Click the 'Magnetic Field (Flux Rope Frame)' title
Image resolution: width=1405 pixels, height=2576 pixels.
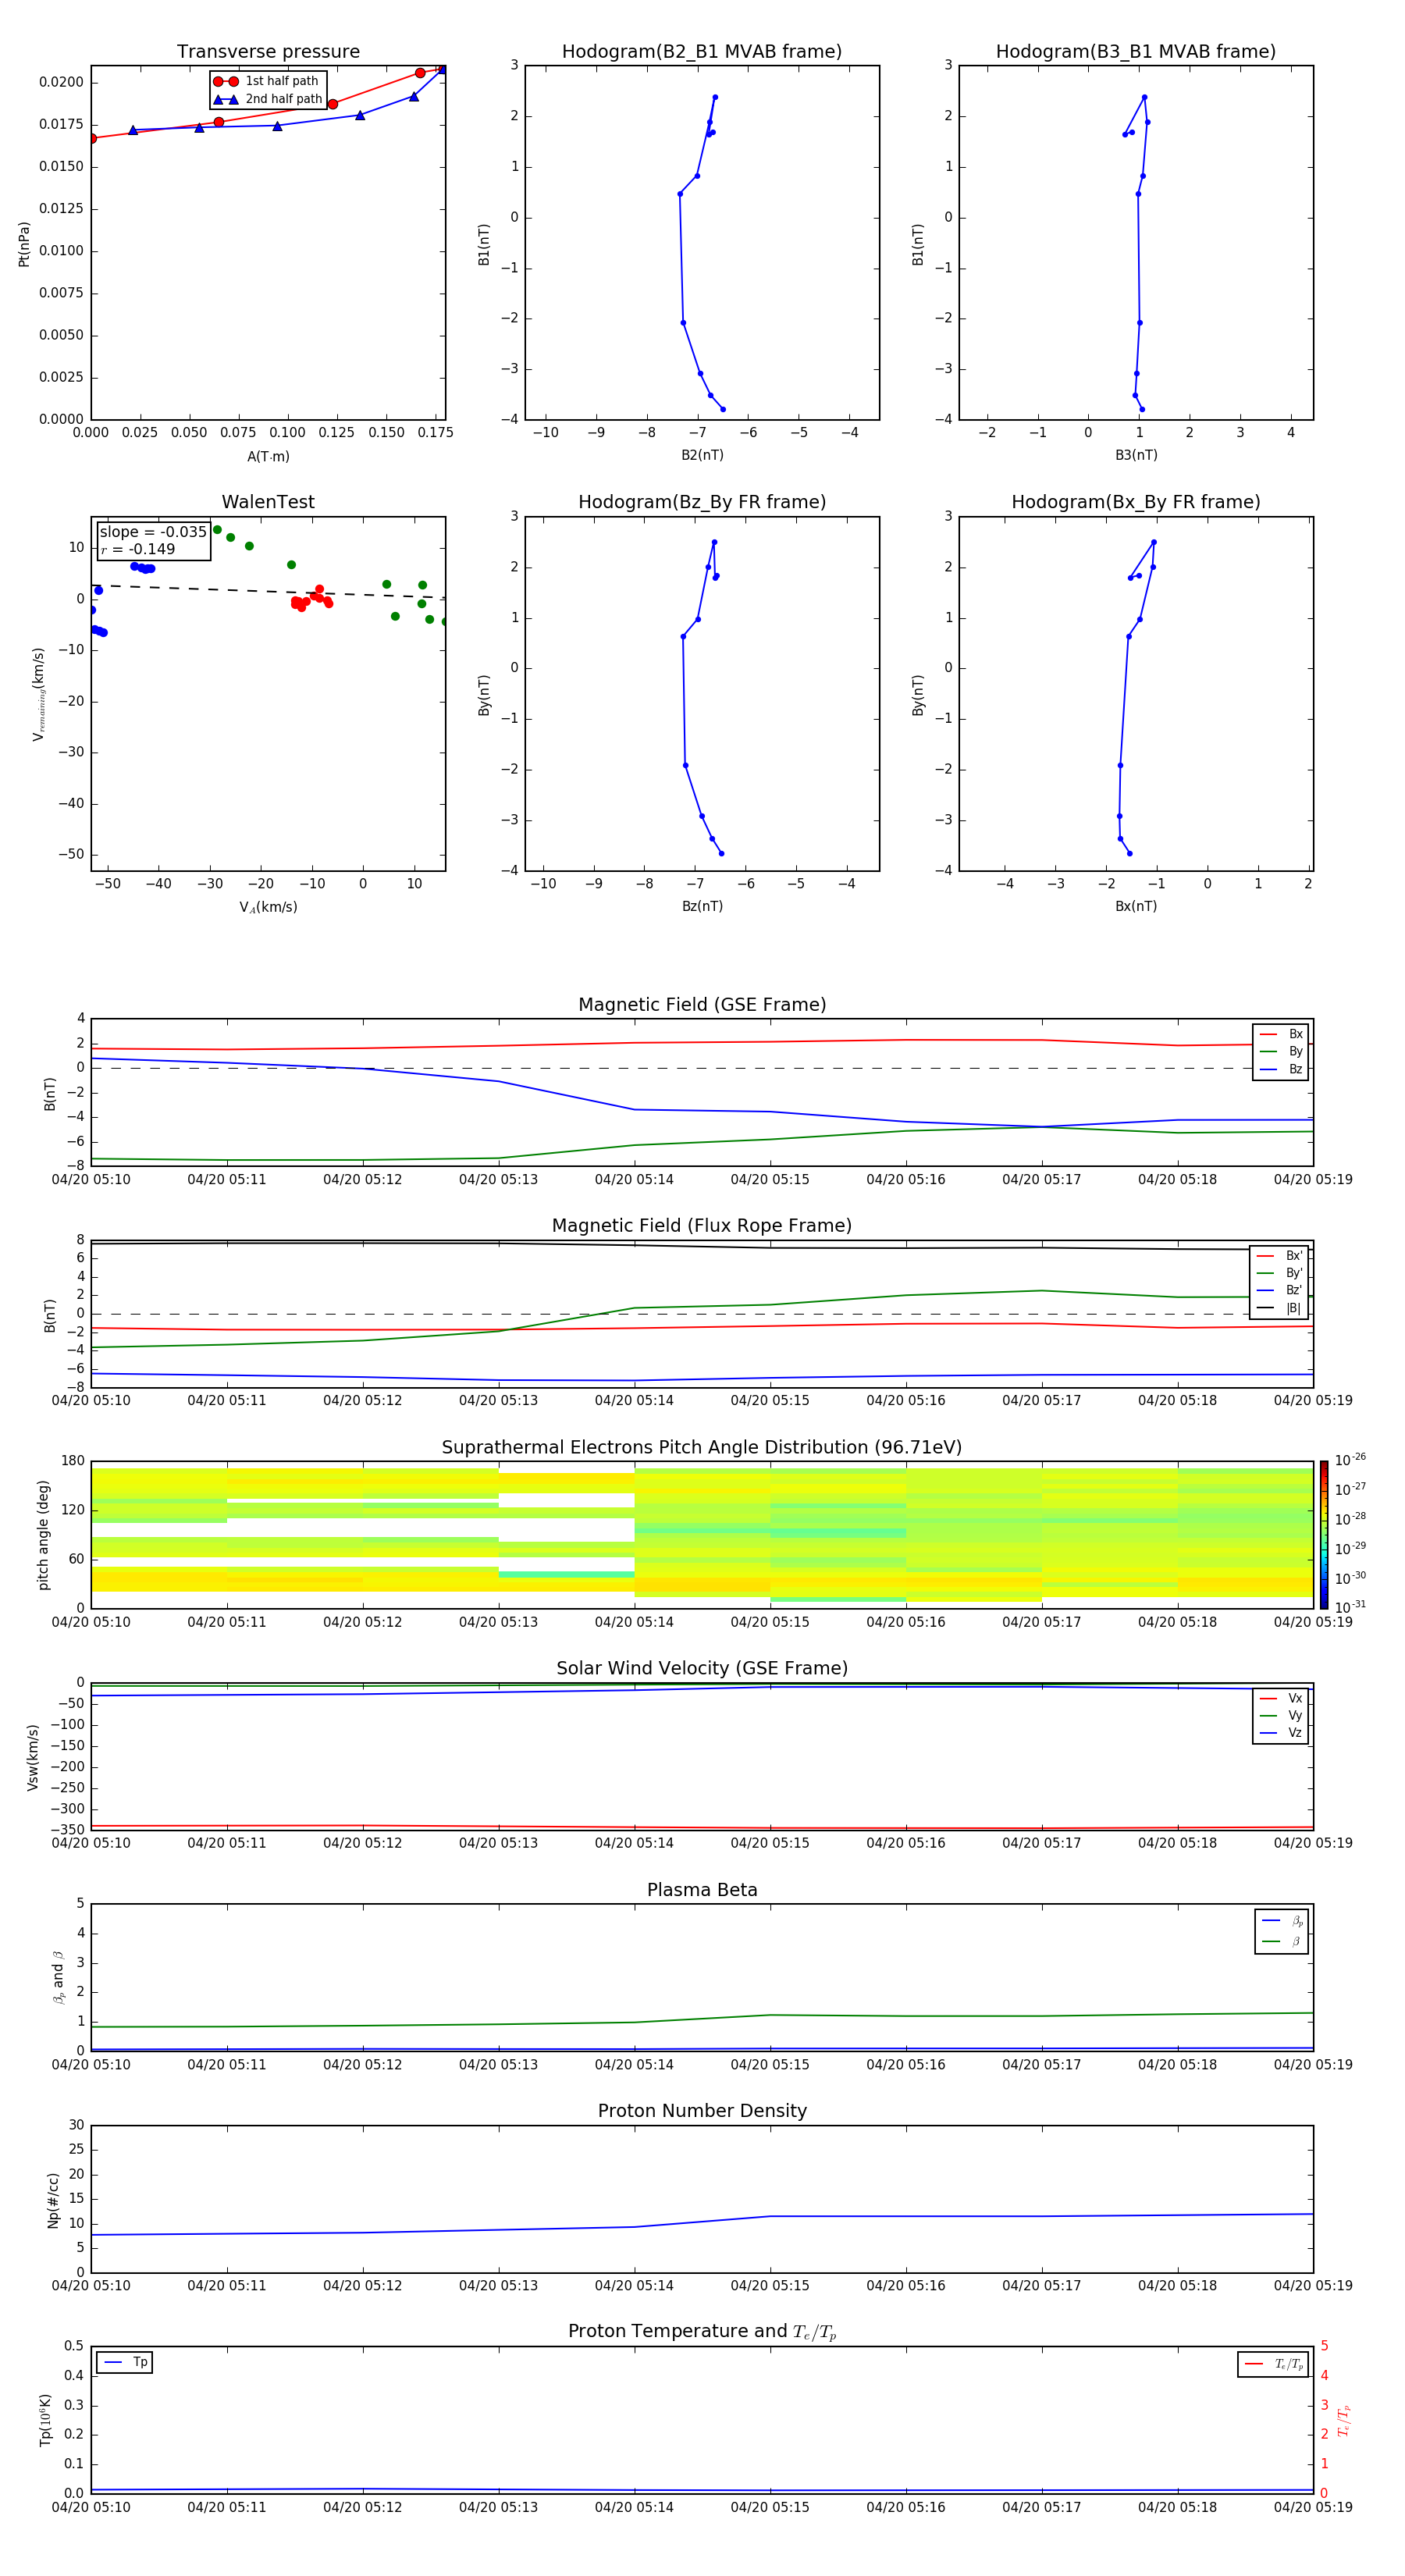point(702,1226)
